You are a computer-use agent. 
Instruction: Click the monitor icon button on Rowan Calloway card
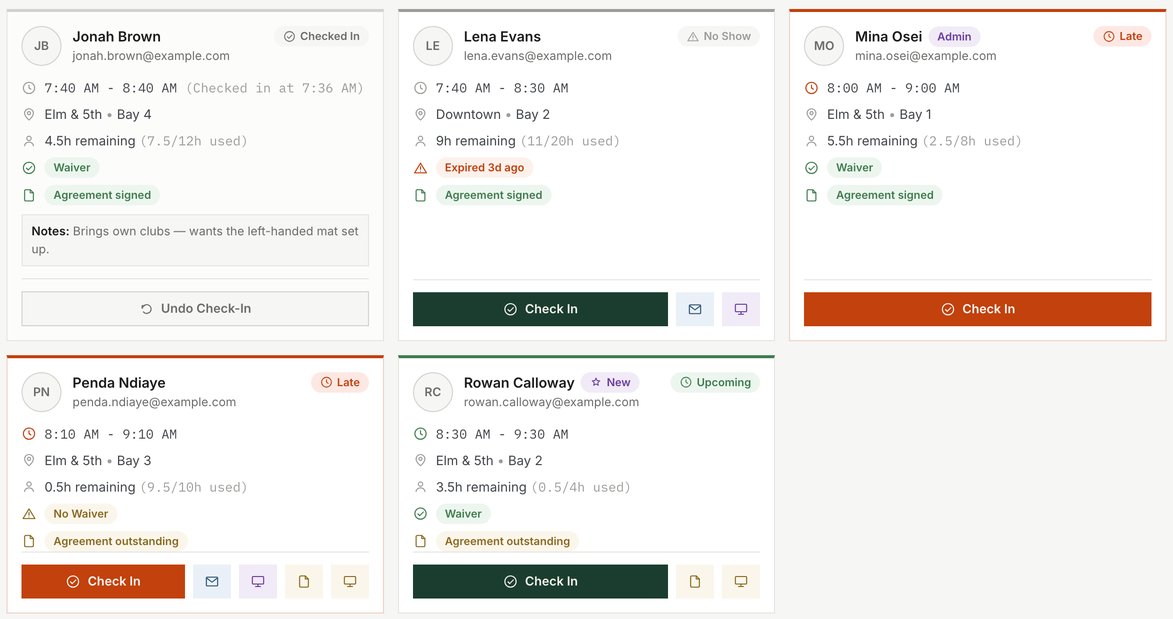(741, 582)
